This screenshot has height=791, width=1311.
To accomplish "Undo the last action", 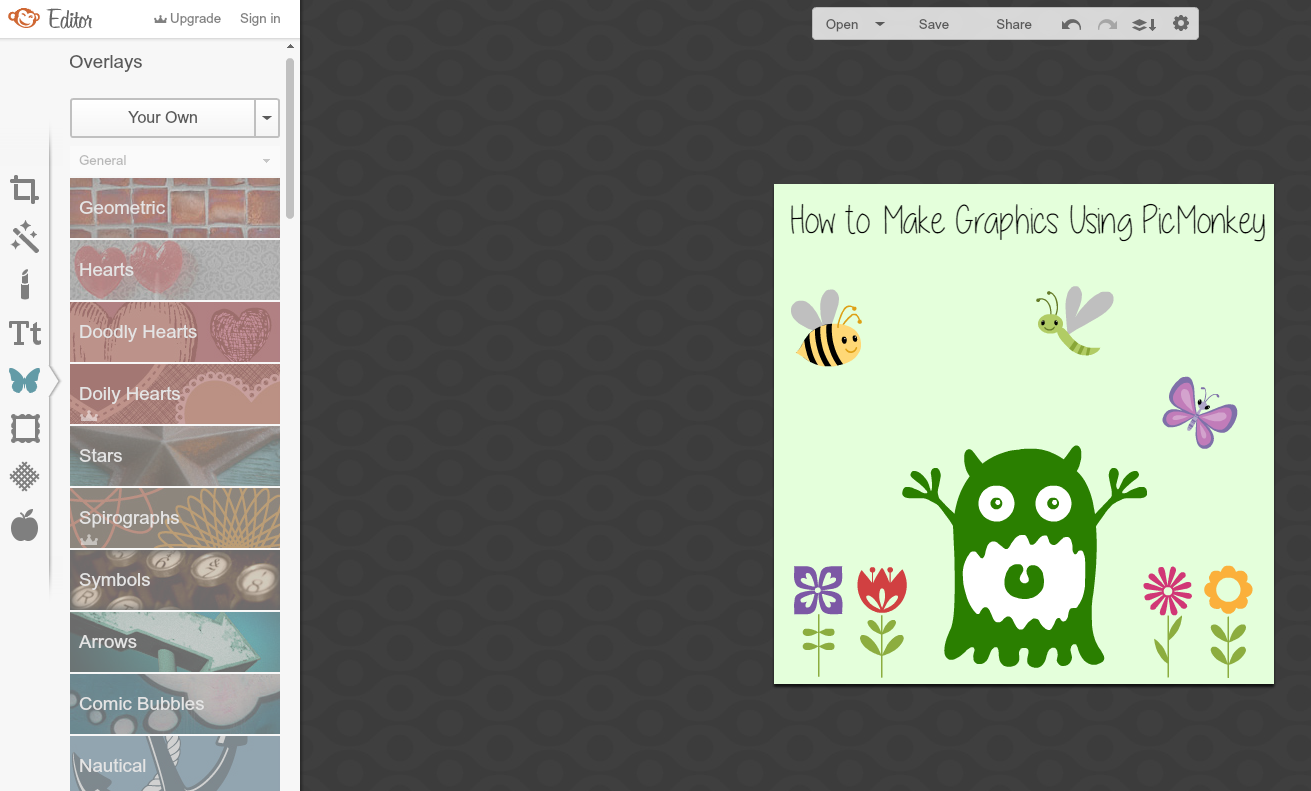I will click(1071, 24).
